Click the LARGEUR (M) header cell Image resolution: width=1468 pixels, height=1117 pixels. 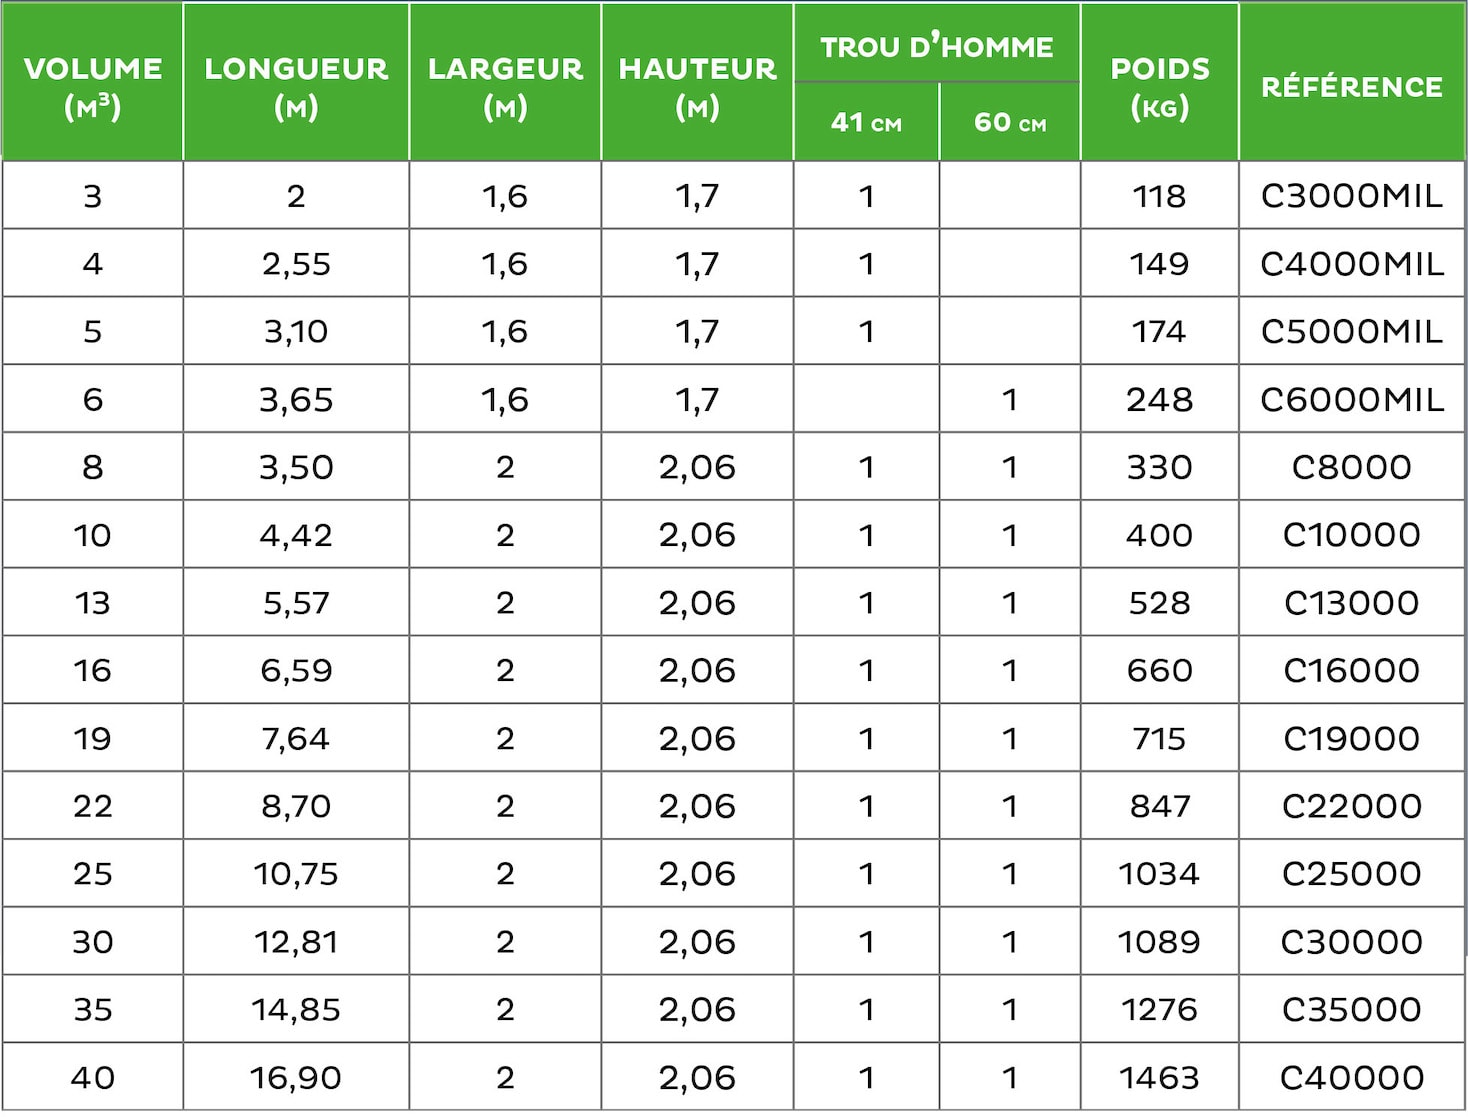pos(505,86)
